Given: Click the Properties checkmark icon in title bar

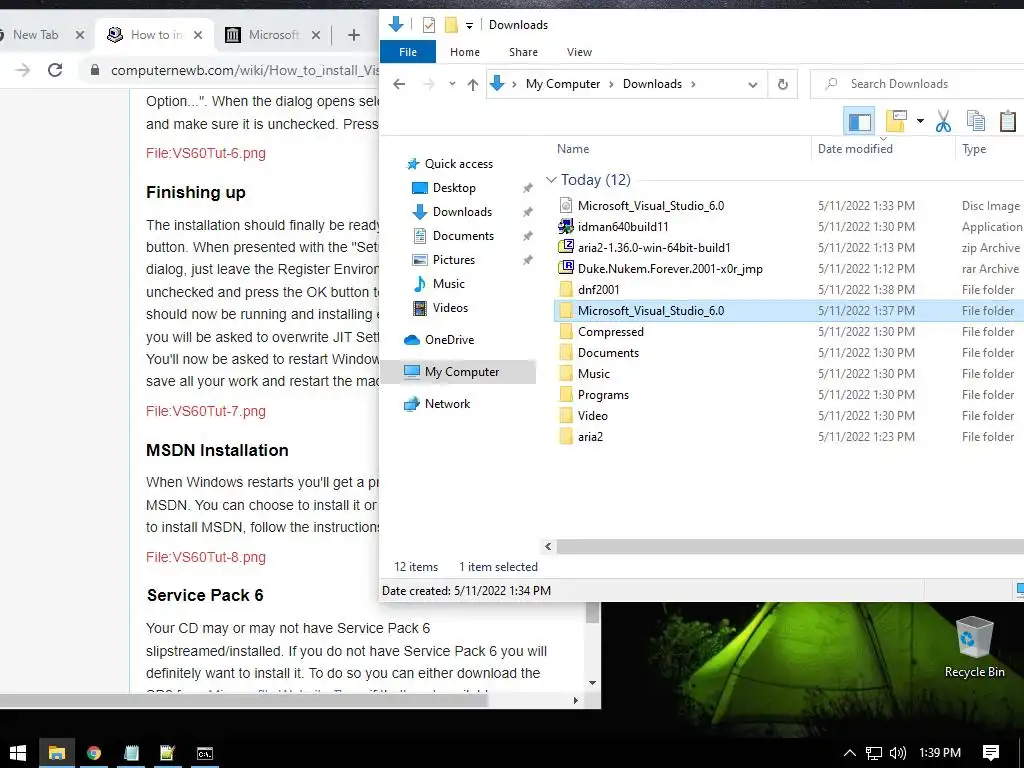Looking at the screenshot, I should click(x=428, y=25).
